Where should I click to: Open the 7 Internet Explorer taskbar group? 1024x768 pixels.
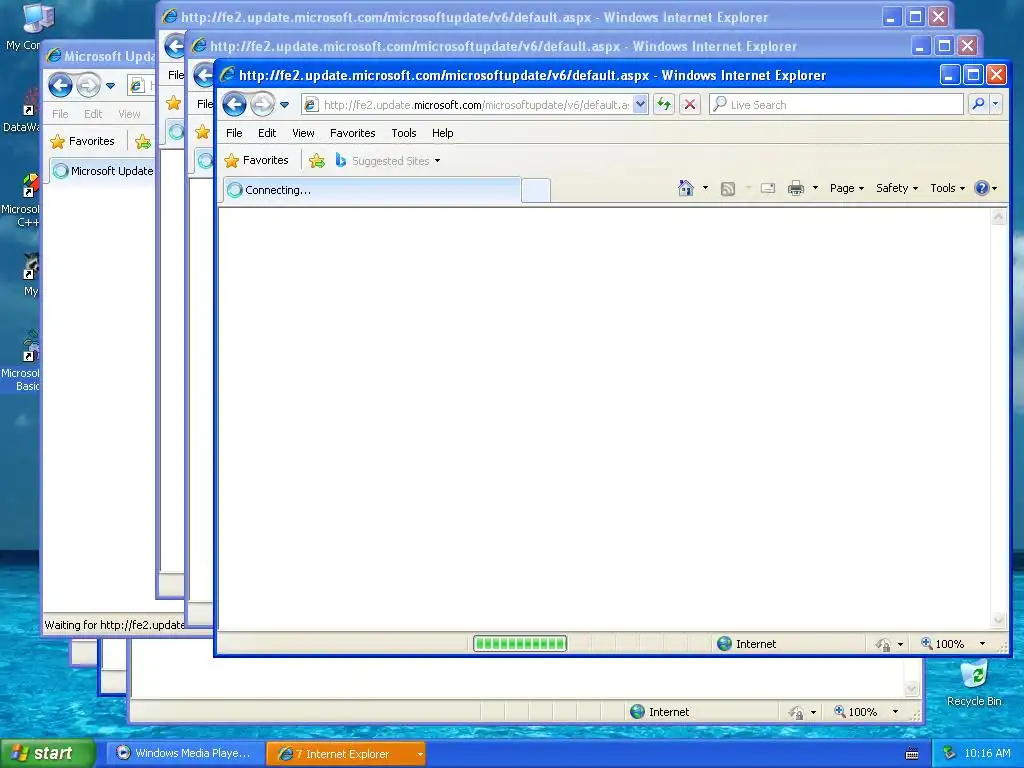click(346, 754)
